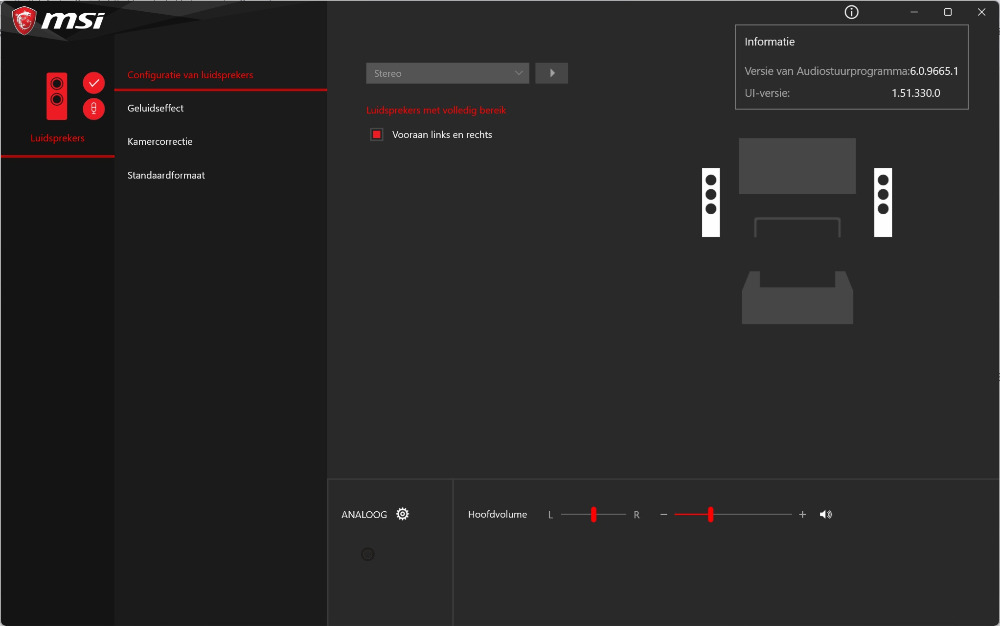The width and height of the screenshot is (1000, 626).
Task: Uncheck Vooraan links en rechts checkbox
Action: click(377, 134)
